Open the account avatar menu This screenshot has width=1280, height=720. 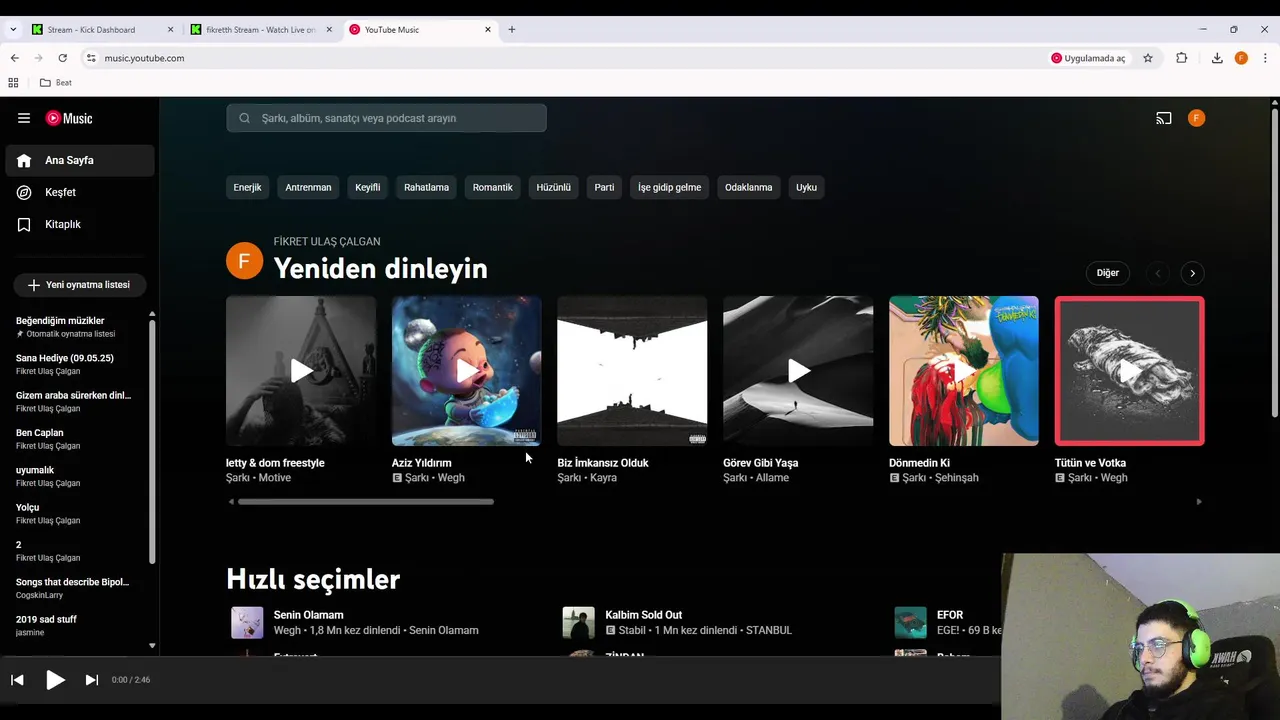click(1196, 118)
